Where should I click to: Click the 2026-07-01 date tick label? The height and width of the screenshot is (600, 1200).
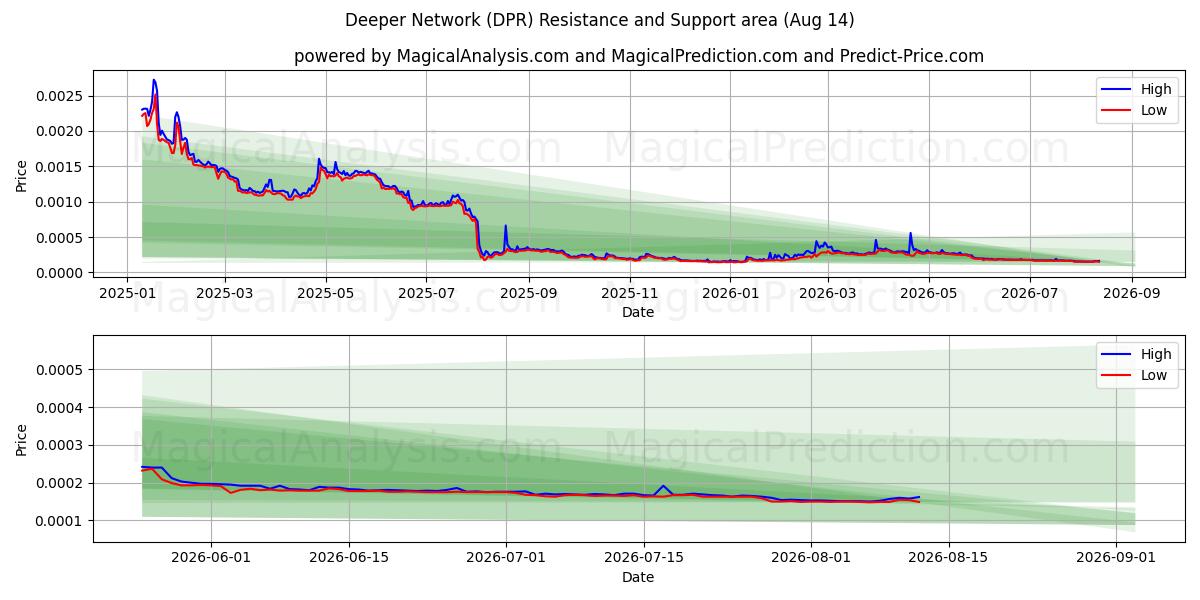(x=507, y=557)
